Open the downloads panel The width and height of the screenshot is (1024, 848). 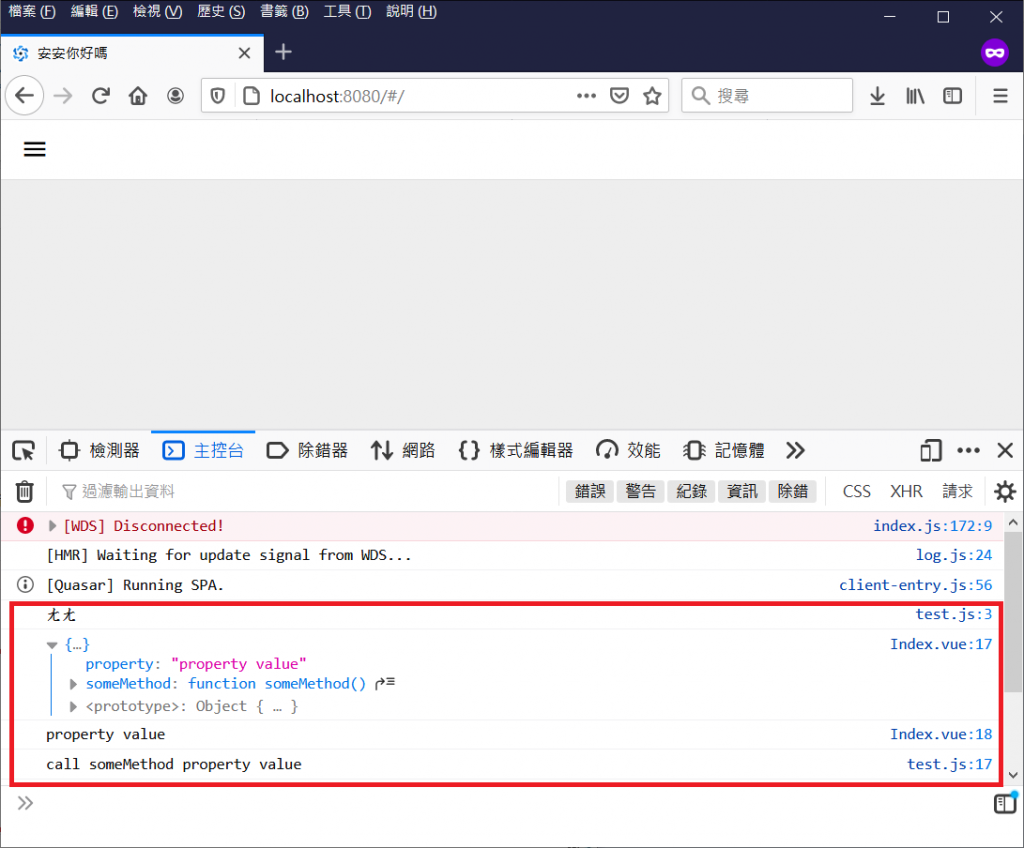(x=877, y=96)
